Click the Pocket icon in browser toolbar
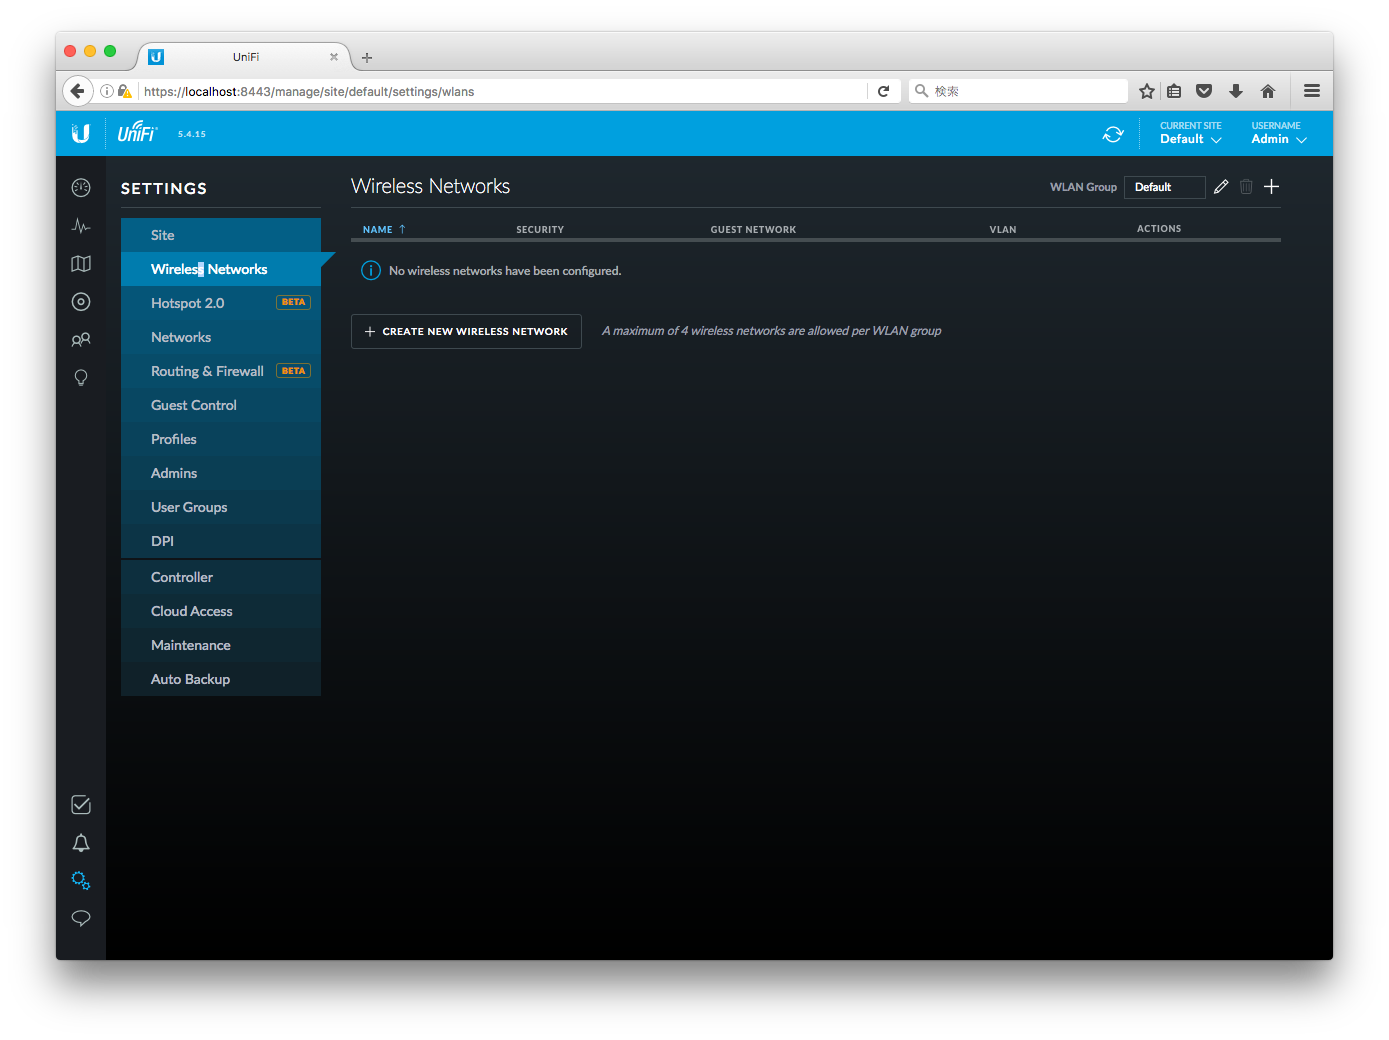 coord(1204,91)
